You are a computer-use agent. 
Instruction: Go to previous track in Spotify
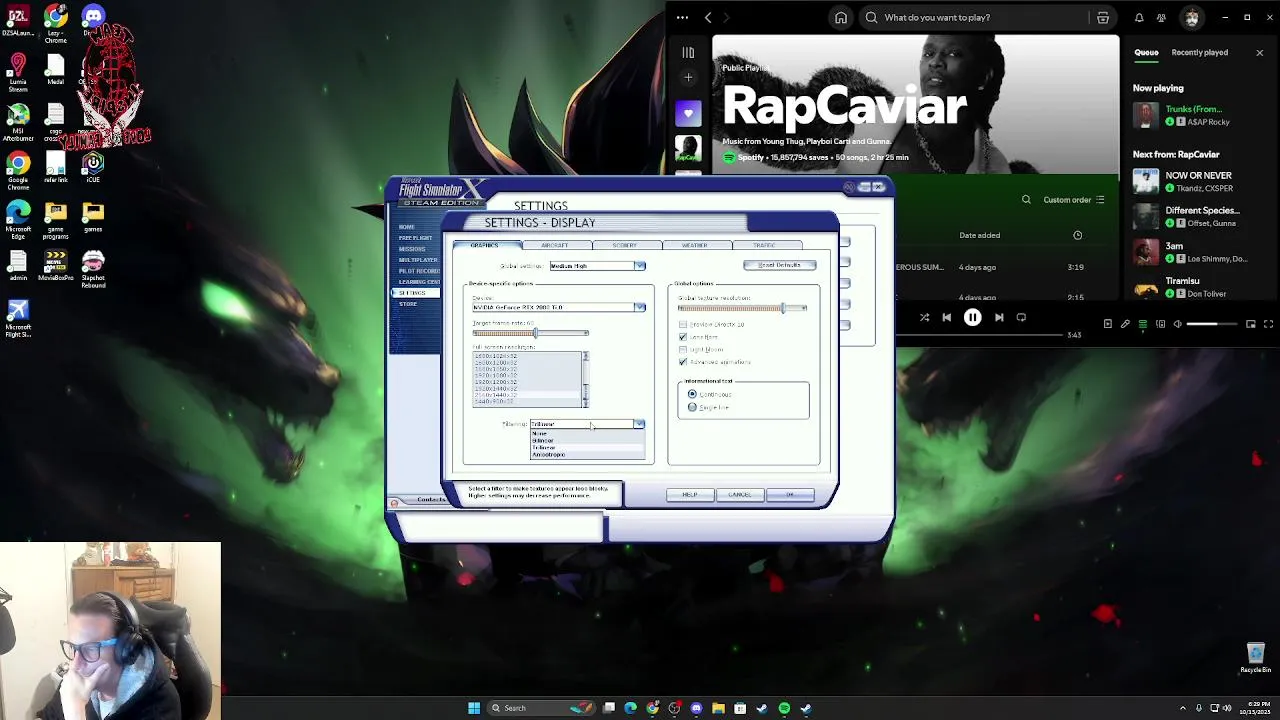[946, 318]
